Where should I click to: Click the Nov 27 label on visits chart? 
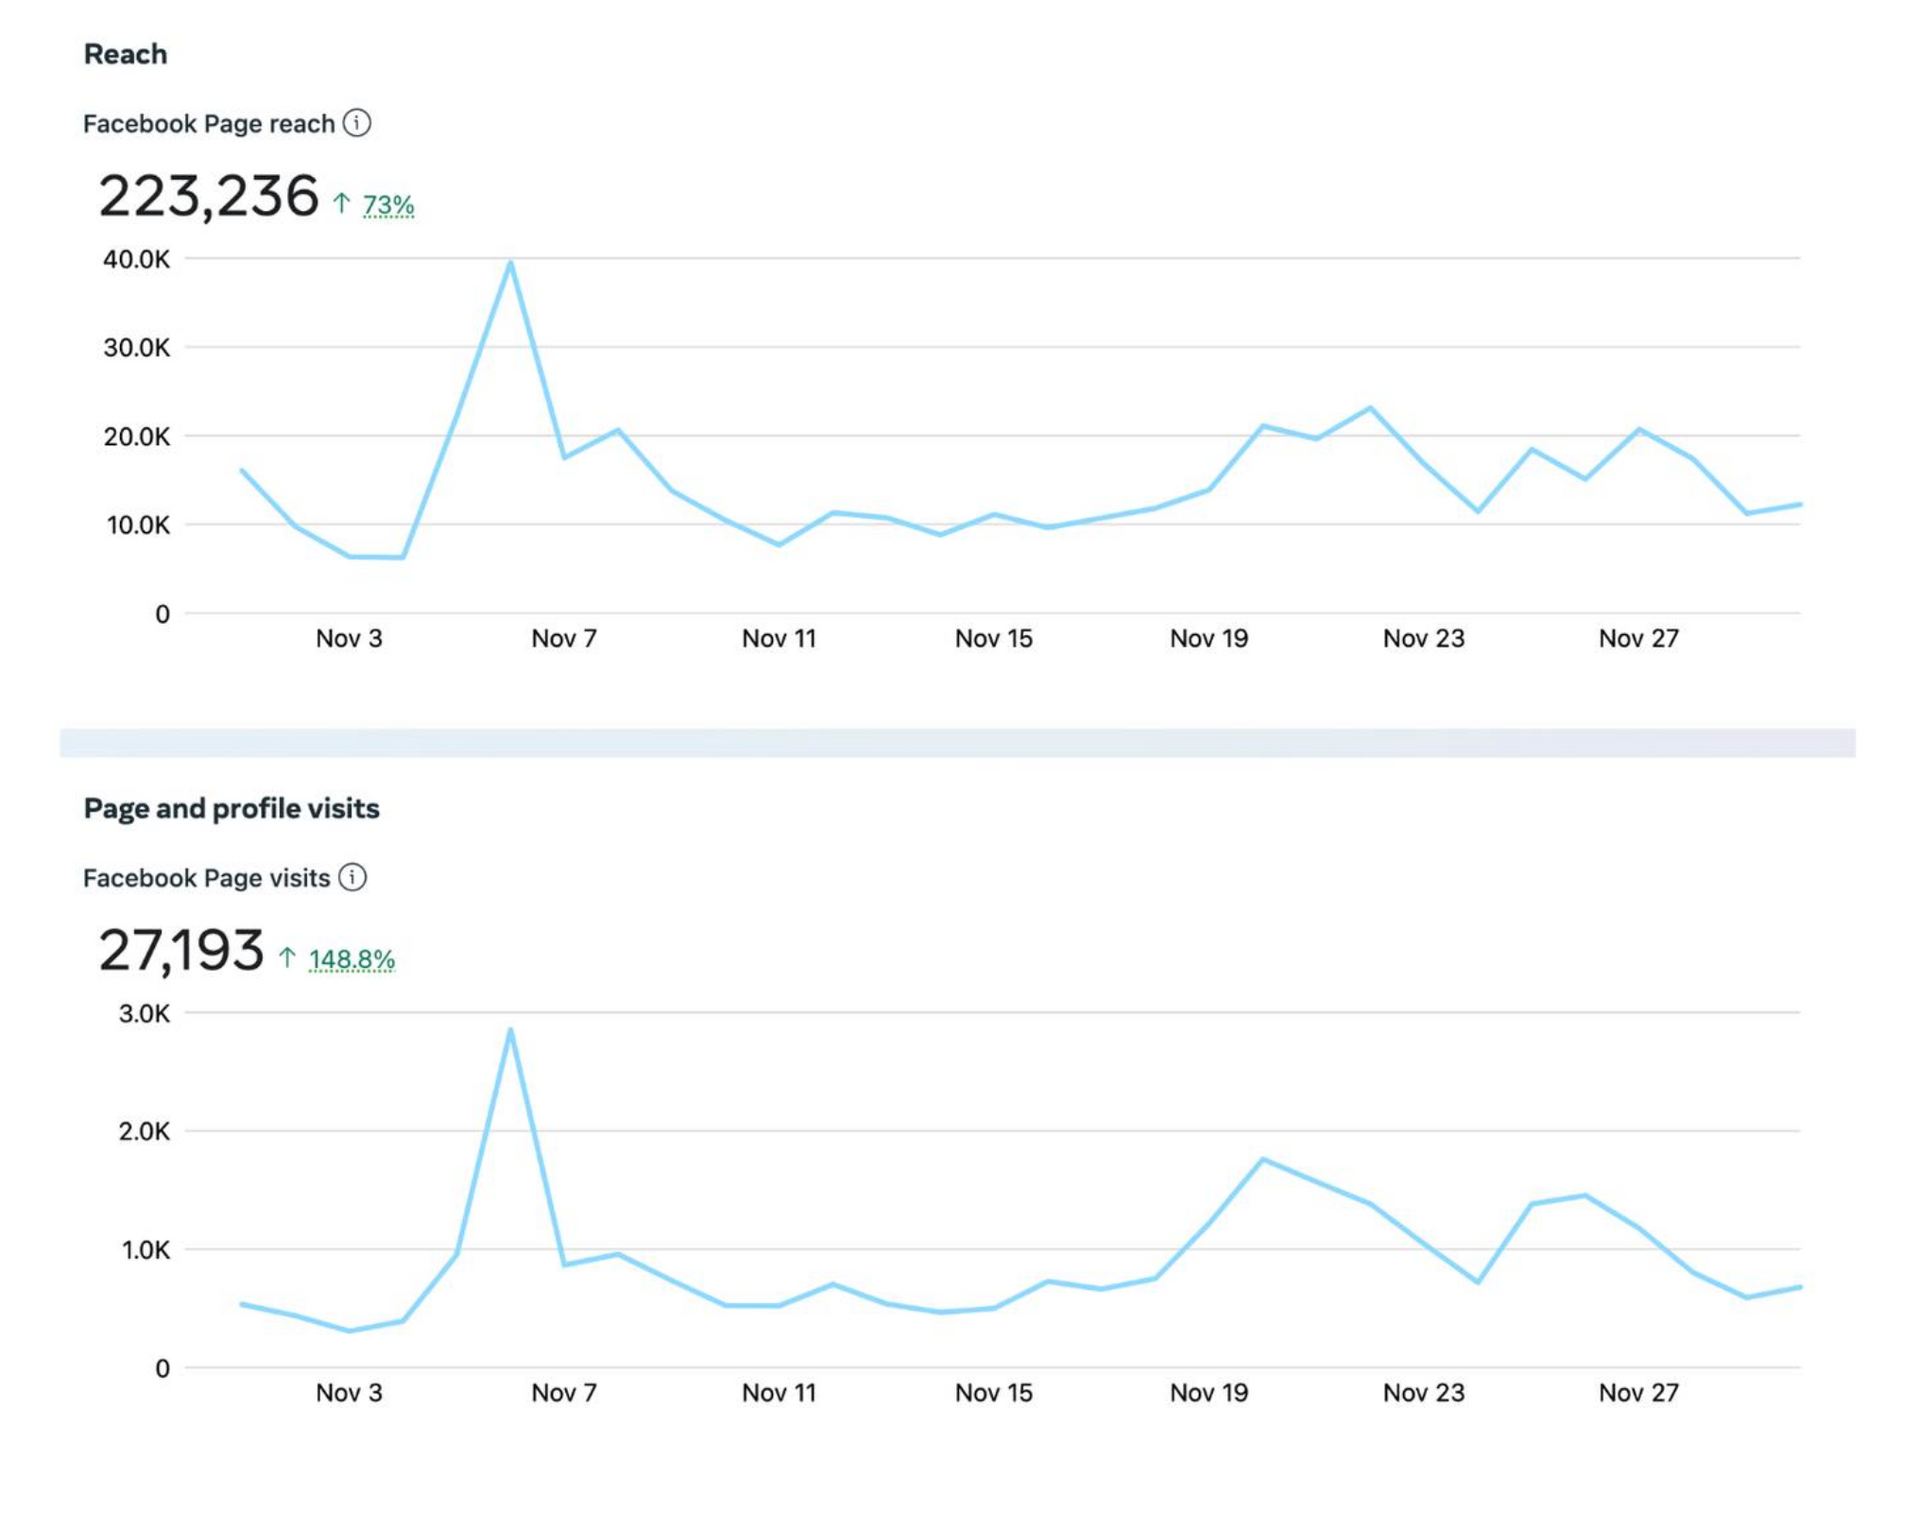point(1641,1392)
